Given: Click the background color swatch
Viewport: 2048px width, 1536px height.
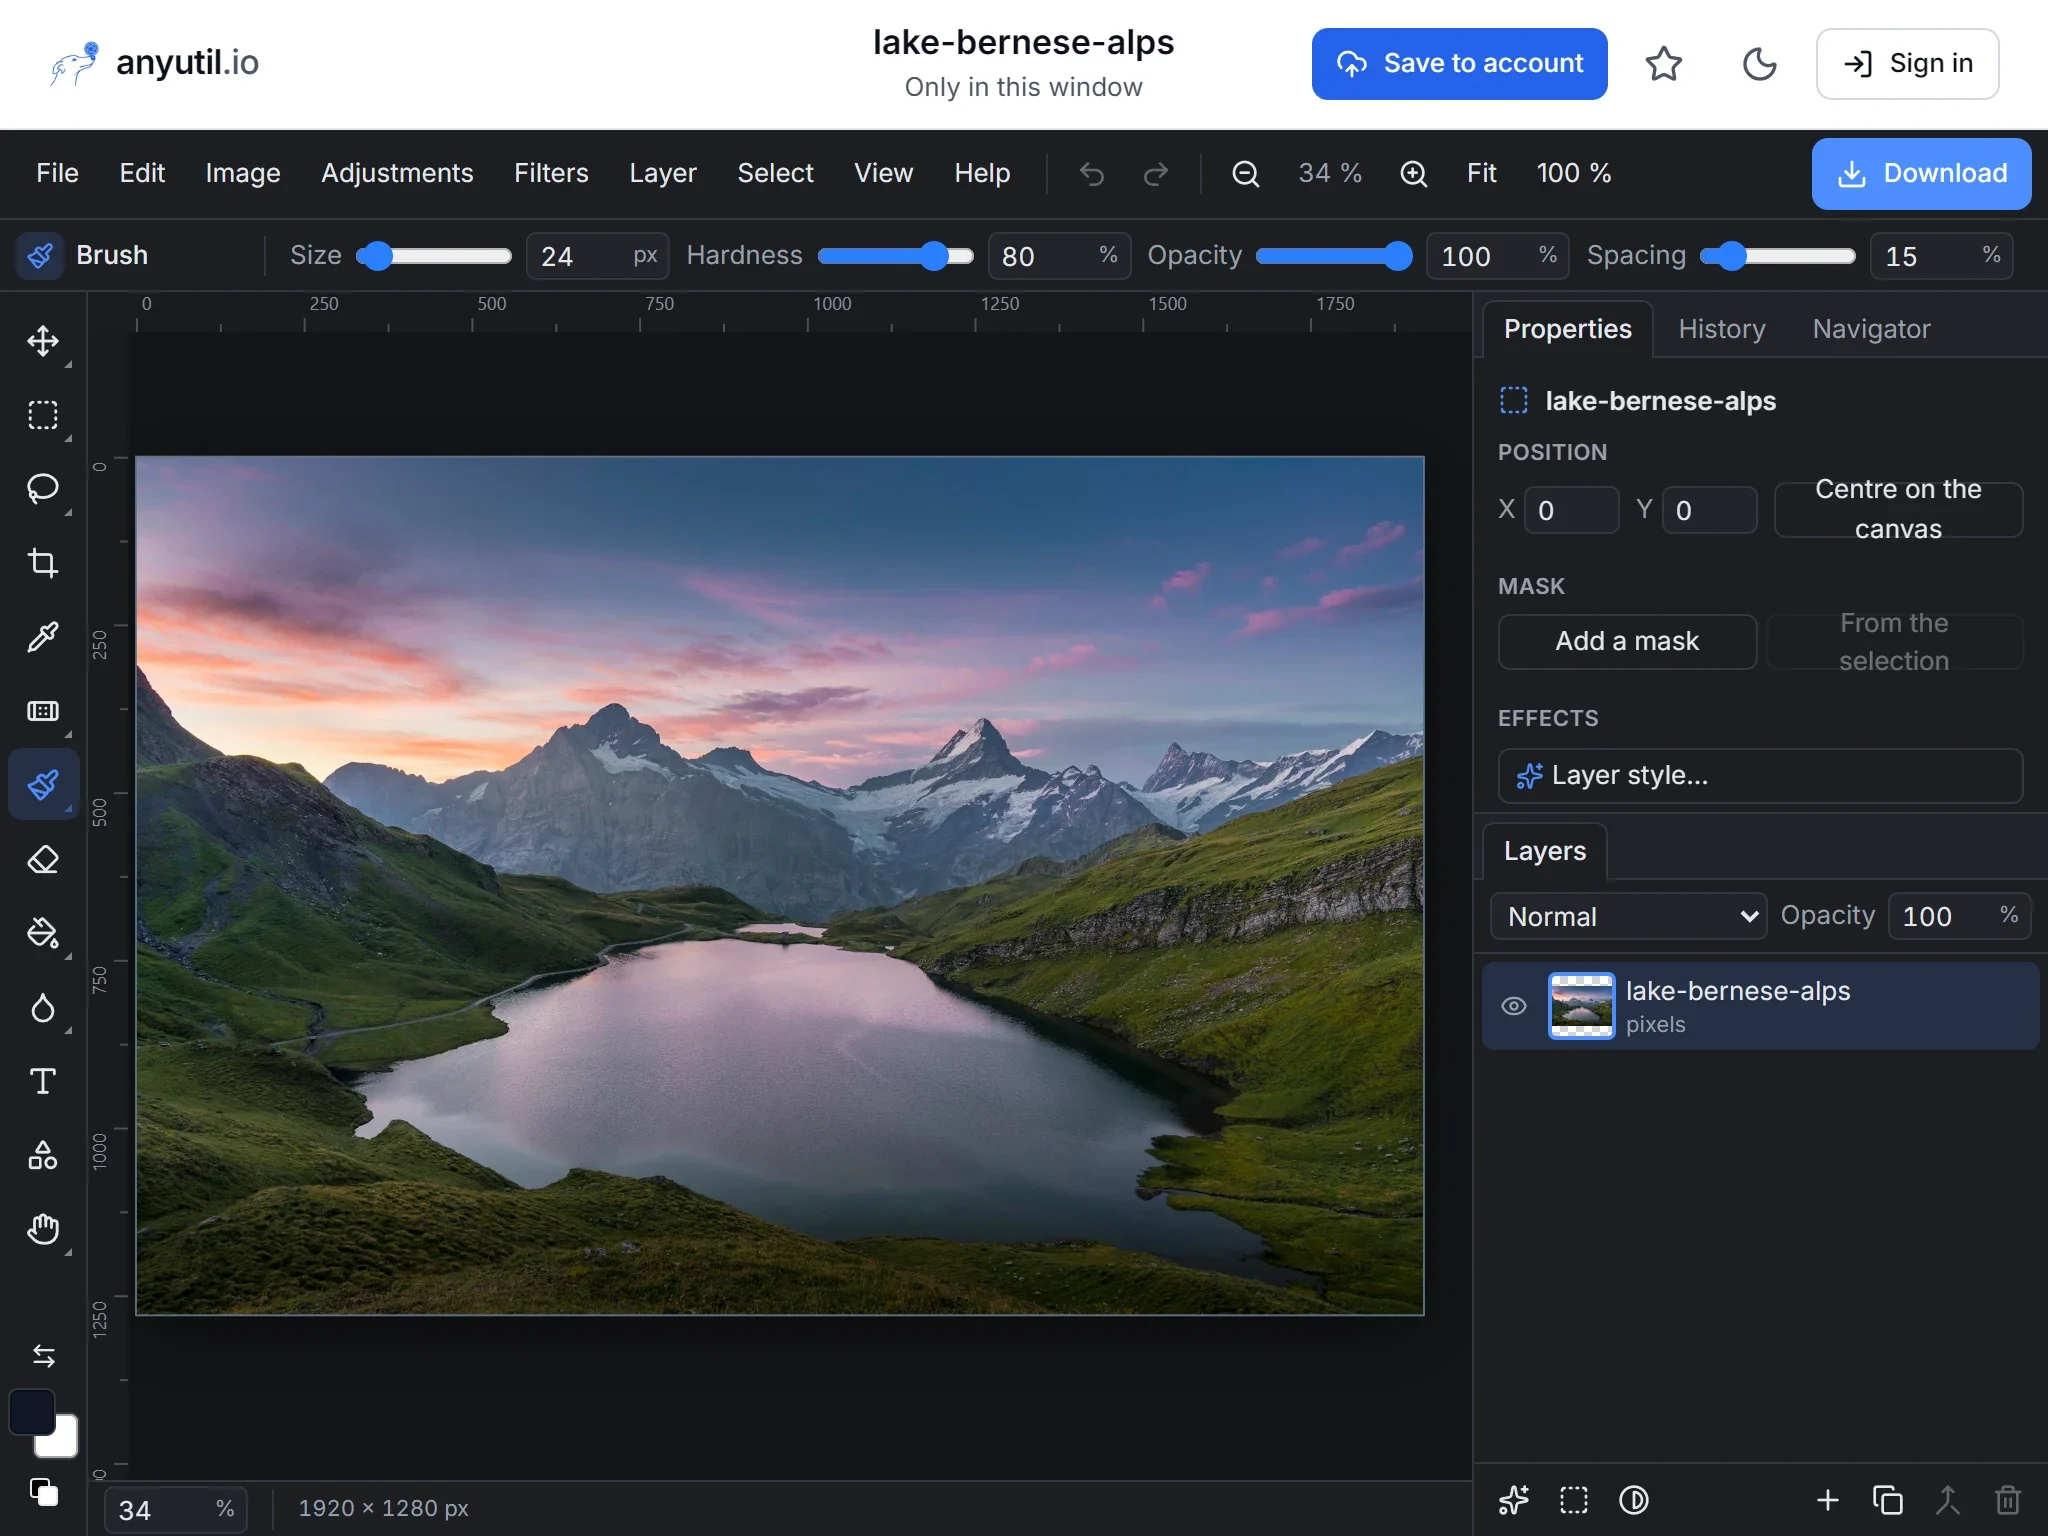Looking at the screenshot, I should [x=64, y=1442].
